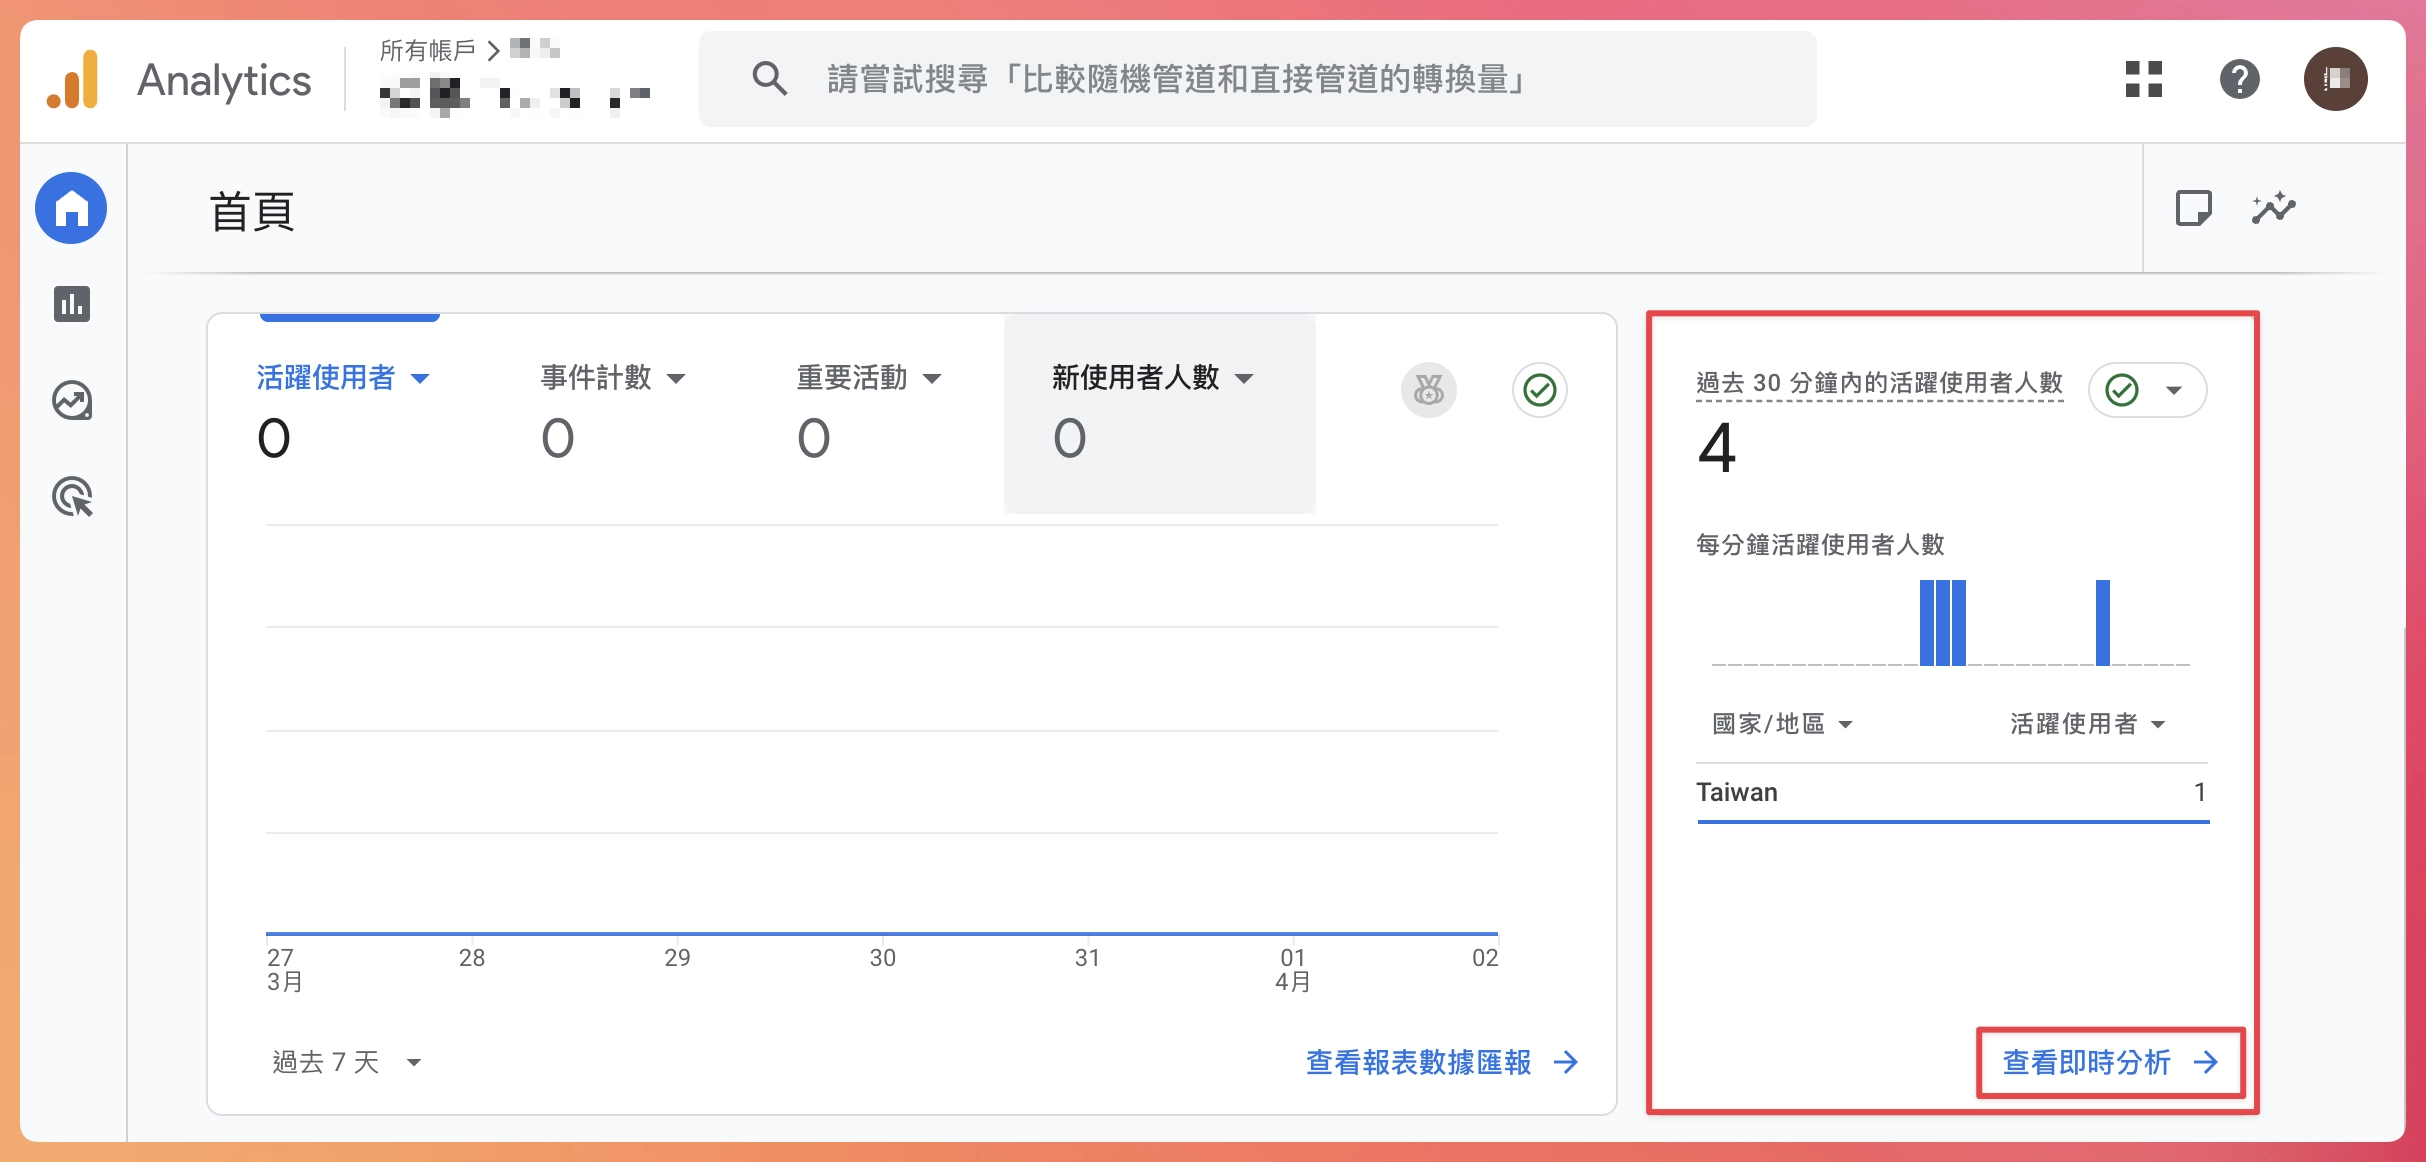Open the Home page from the sidebar
Screen dimensions: 2426x1162
coord(71,208)
